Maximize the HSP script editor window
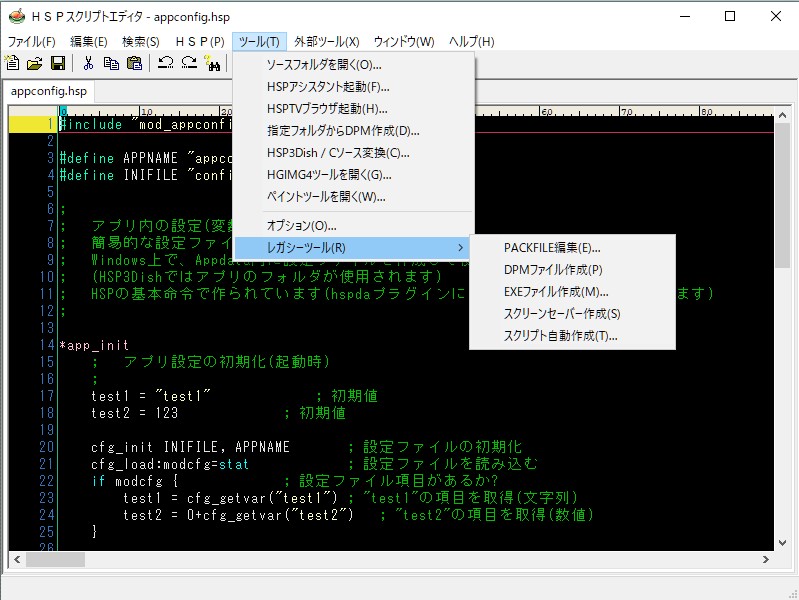 pyautogui.click(x=730, y=16)
